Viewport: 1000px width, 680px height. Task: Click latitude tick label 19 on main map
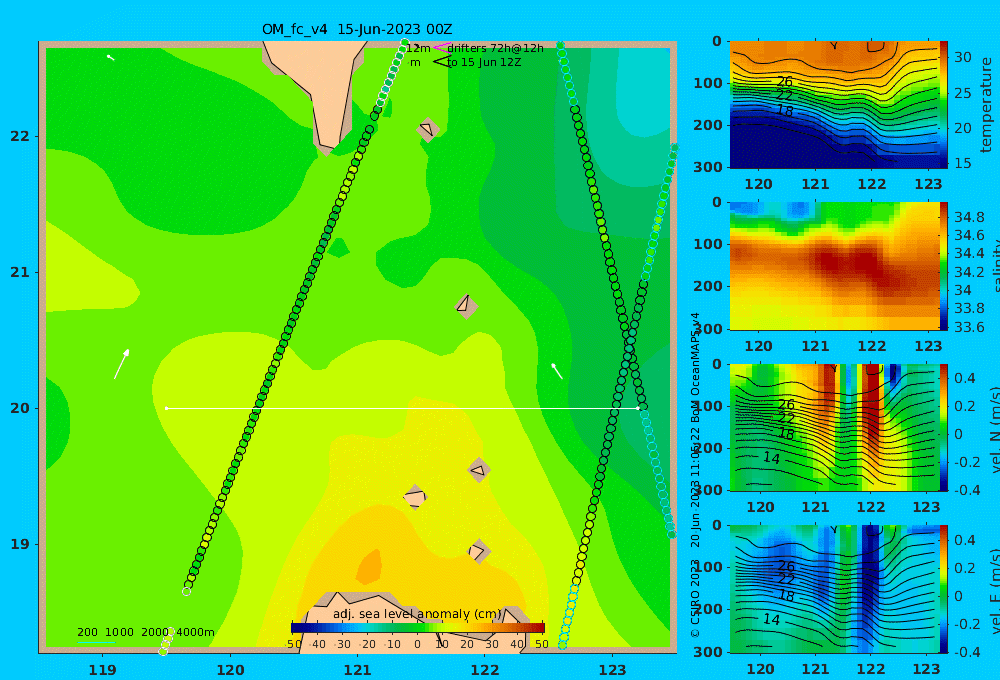(x=20, y=544)
